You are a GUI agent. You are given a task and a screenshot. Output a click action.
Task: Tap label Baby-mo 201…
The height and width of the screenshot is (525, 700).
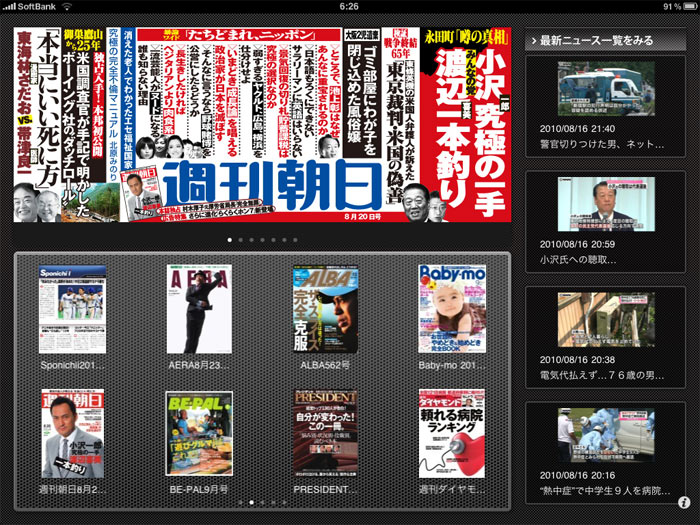pyautogui.click(x=452, y=365)
